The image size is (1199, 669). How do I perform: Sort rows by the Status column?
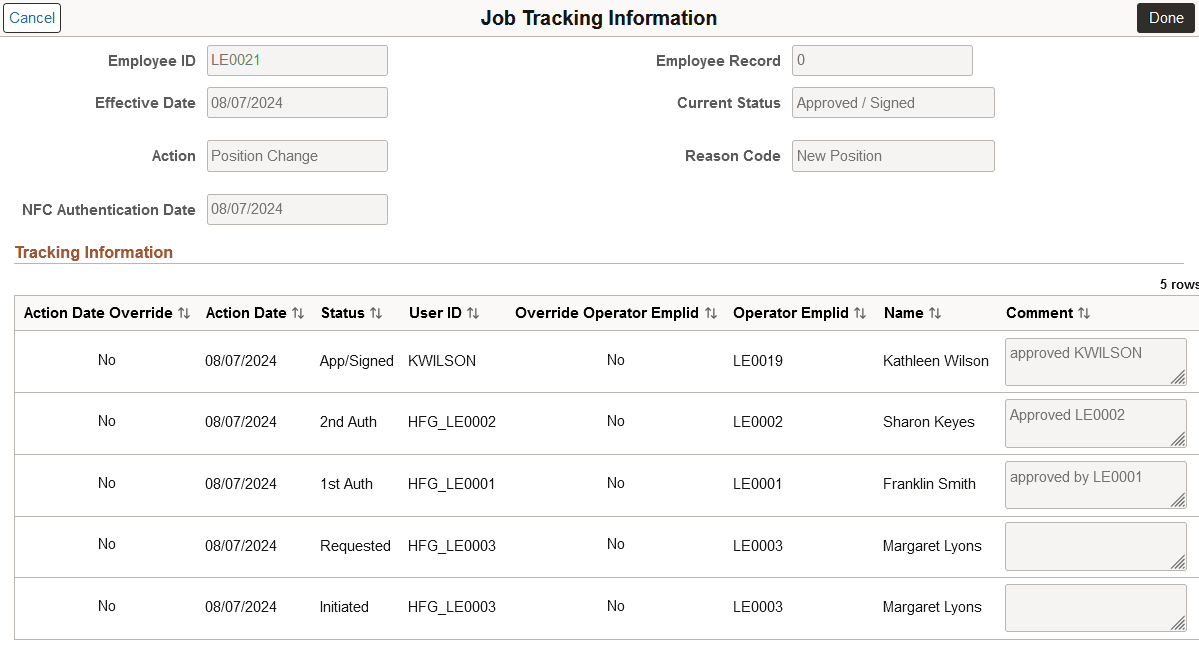click(x=374, y=312)
